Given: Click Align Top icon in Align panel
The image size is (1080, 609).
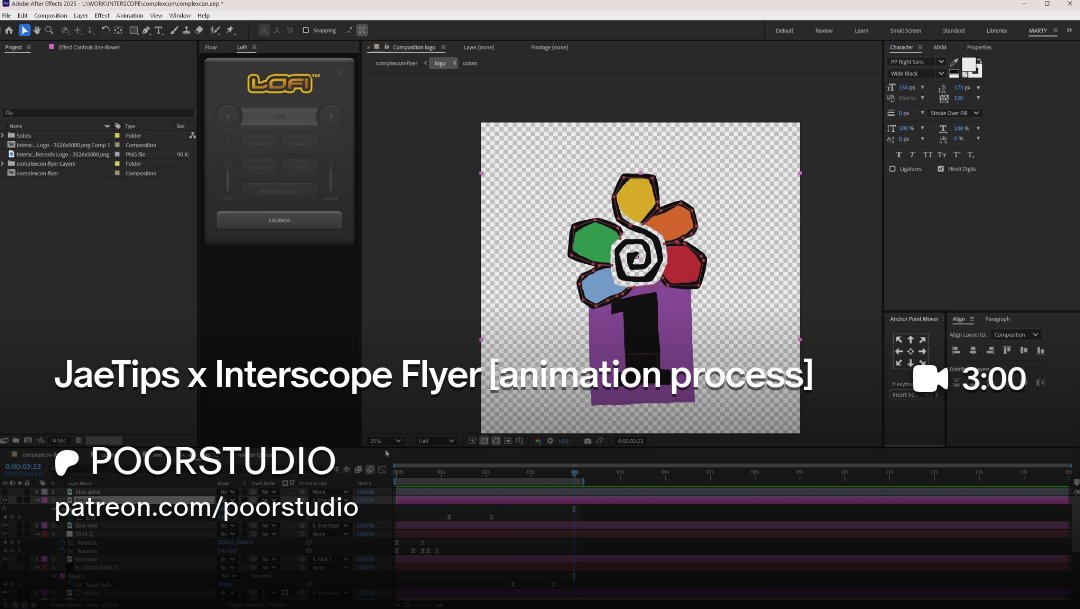Looking at the screenshot, I should tap(1006, 351).
